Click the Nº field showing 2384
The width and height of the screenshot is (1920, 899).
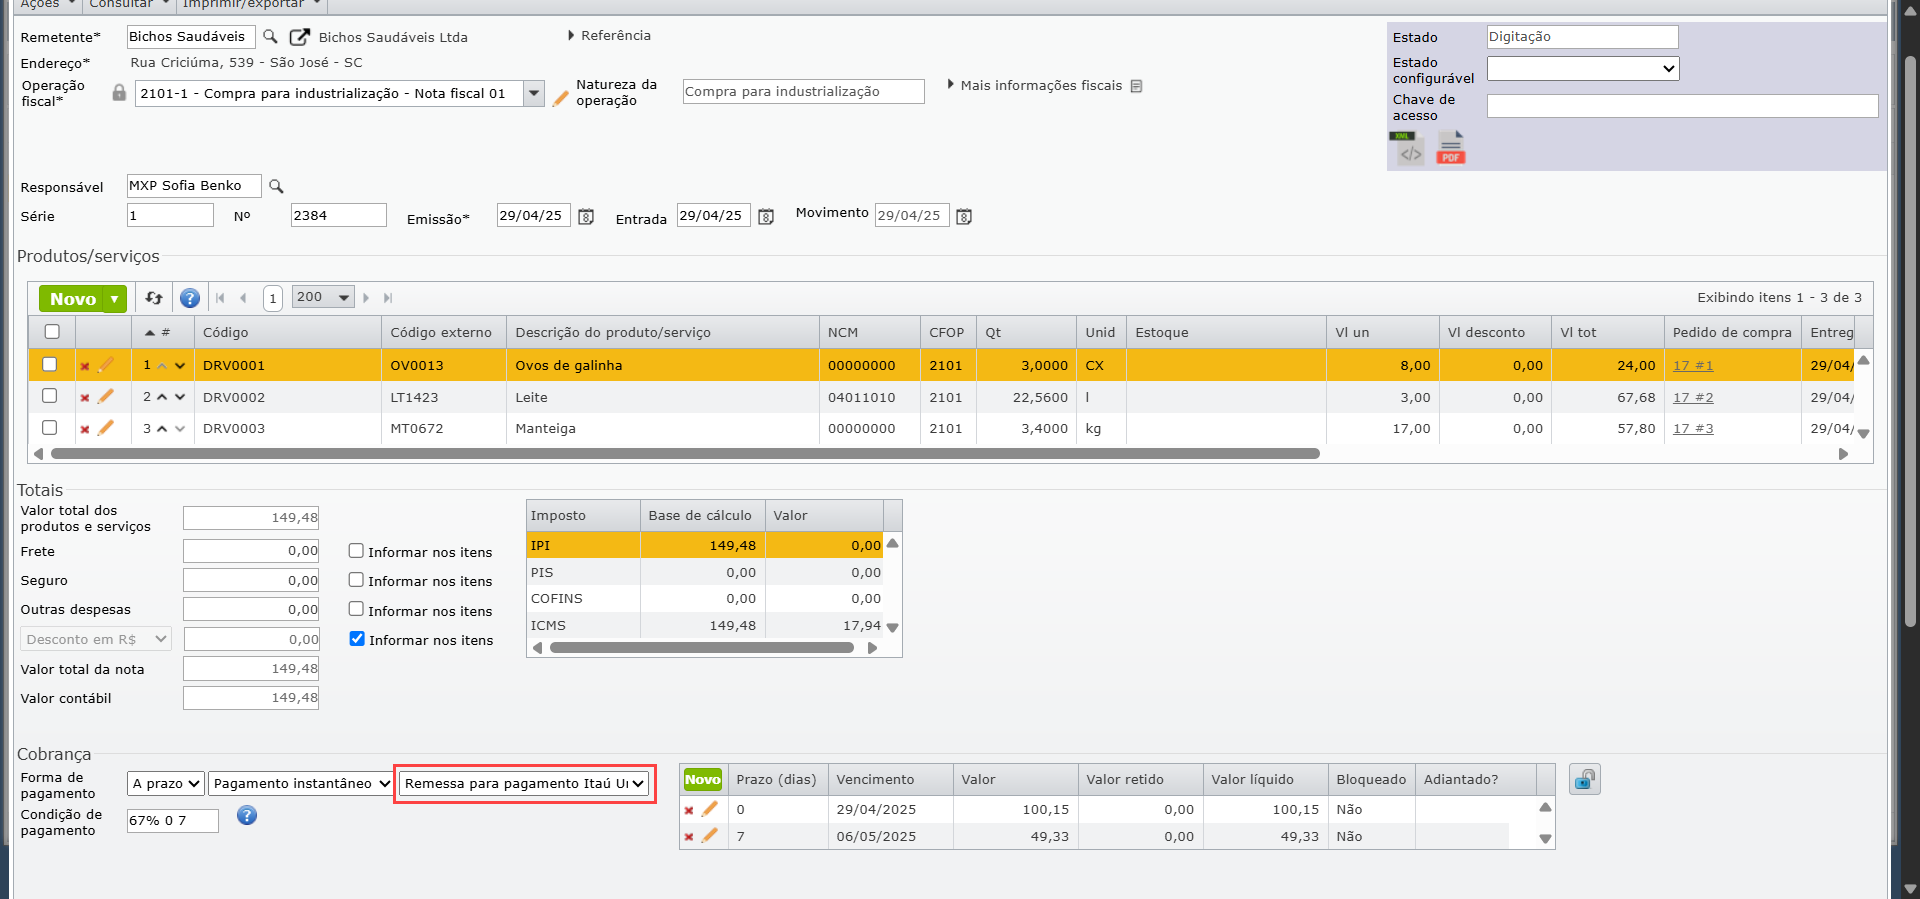tap(339, 215)
